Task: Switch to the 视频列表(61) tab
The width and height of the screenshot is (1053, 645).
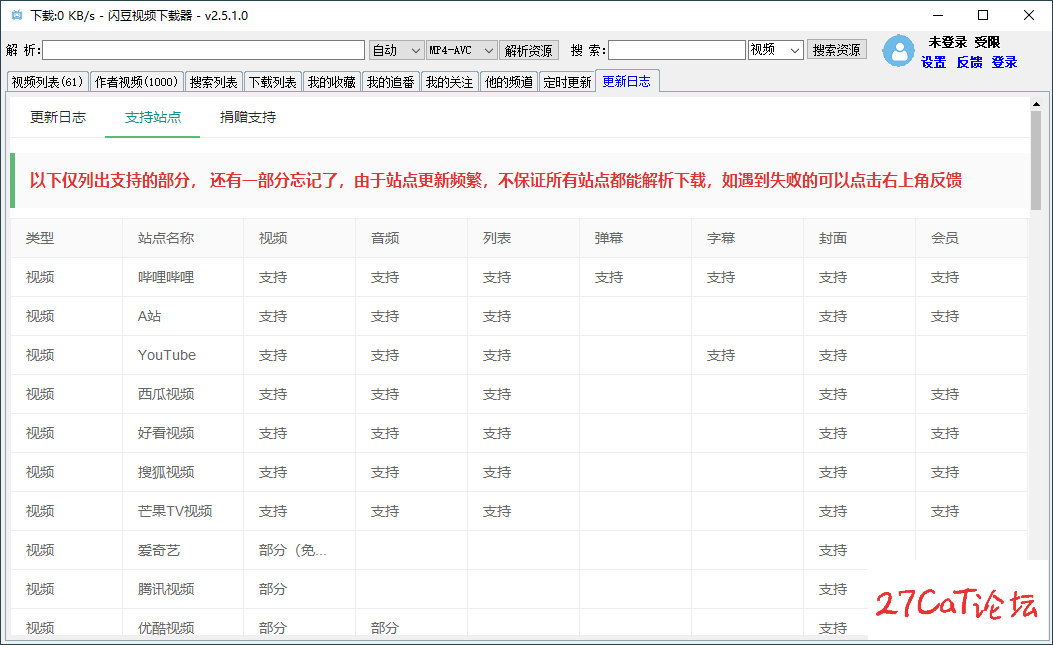Action: coord(47,82)
